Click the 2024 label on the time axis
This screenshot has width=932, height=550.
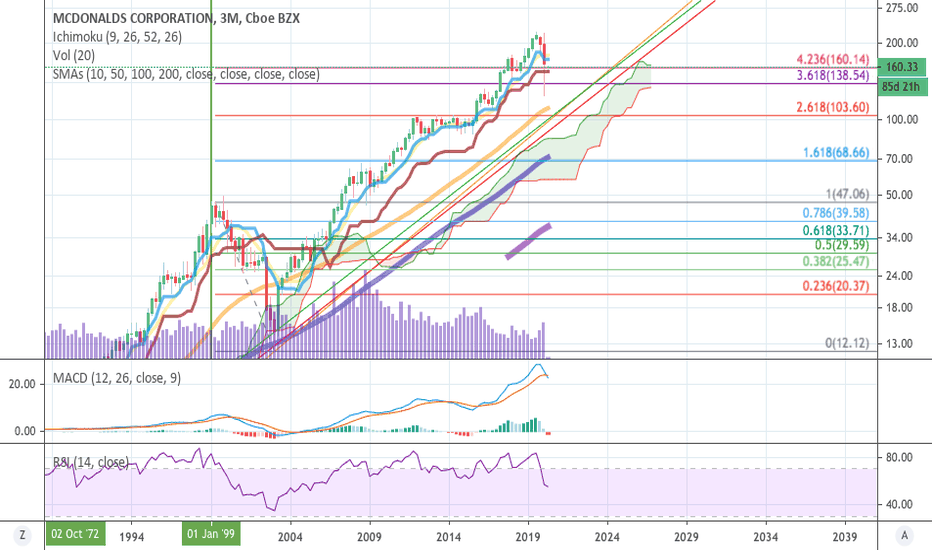tap(607, 537)
